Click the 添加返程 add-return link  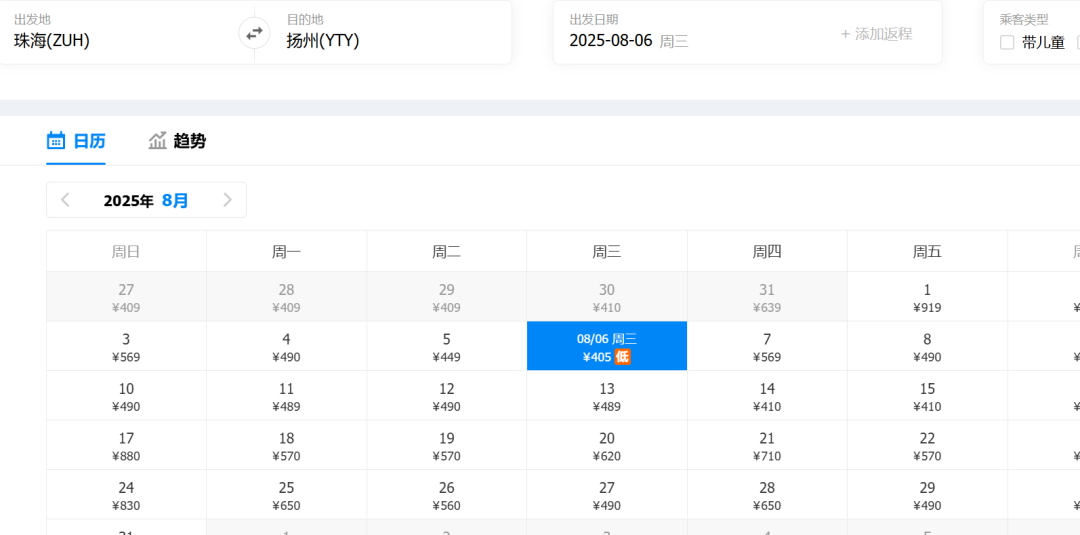(876, 34)
